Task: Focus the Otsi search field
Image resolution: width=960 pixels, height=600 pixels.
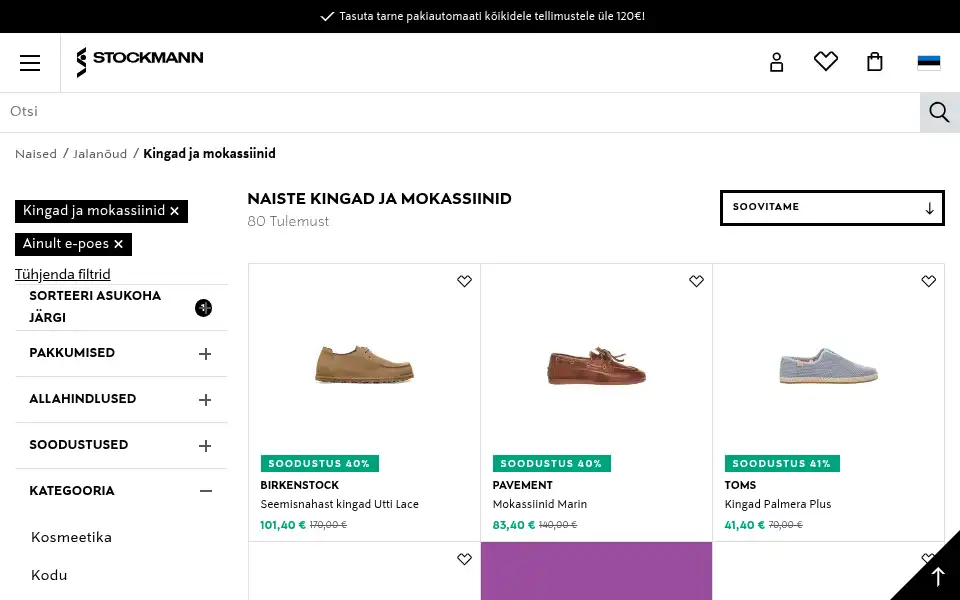Action: 460,112
